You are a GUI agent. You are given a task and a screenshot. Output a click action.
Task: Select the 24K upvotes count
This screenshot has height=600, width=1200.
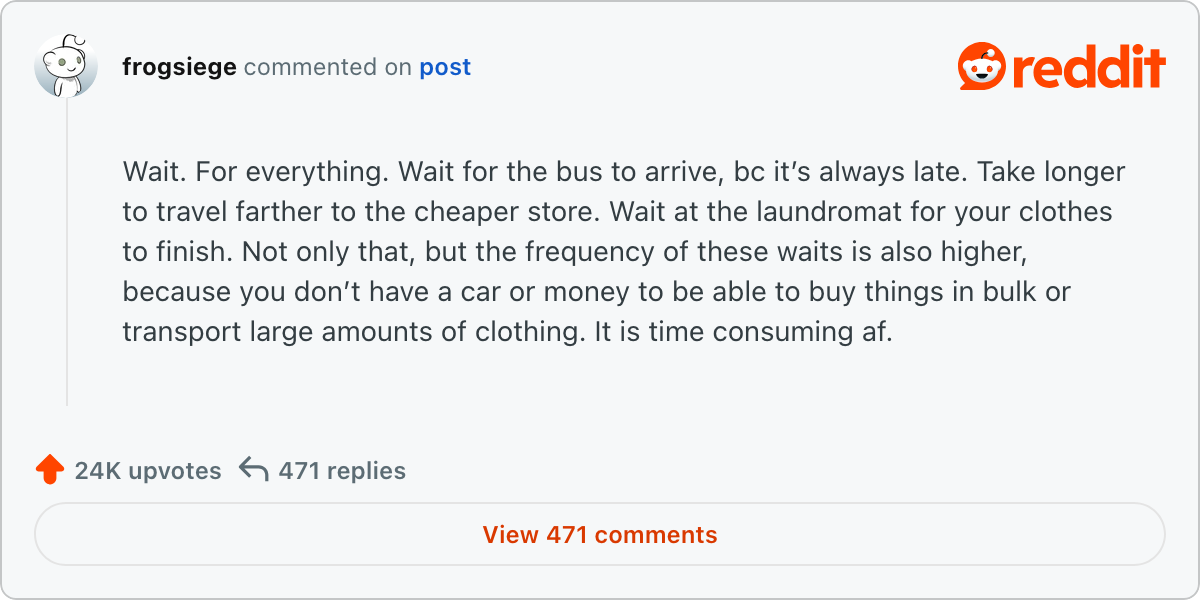tap(148, 471)
